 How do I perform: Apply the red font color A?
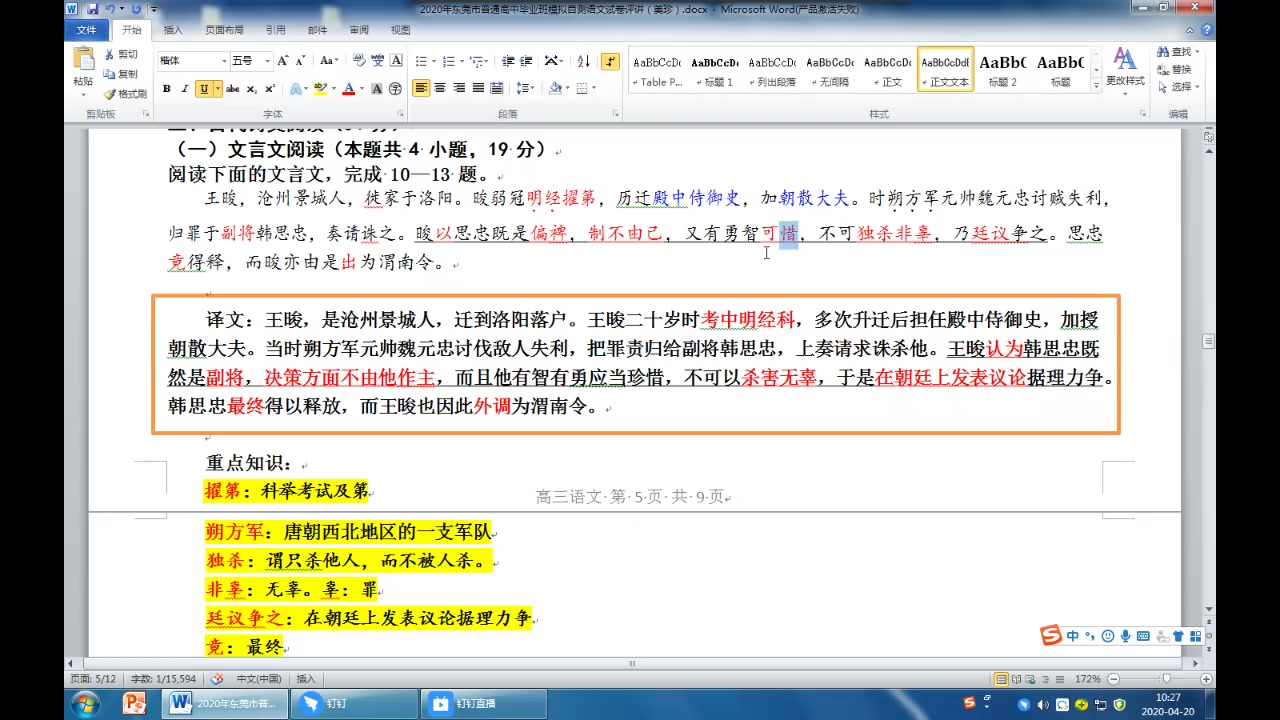(x=348, y=89)
